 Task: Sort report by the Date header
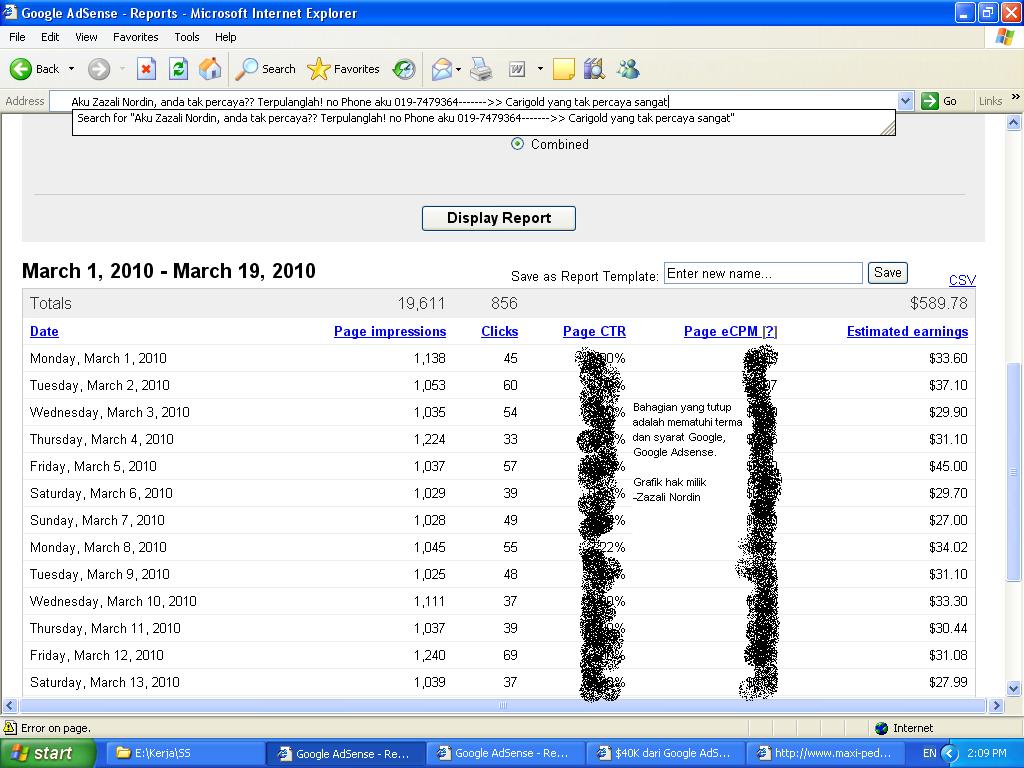[44, 331]
